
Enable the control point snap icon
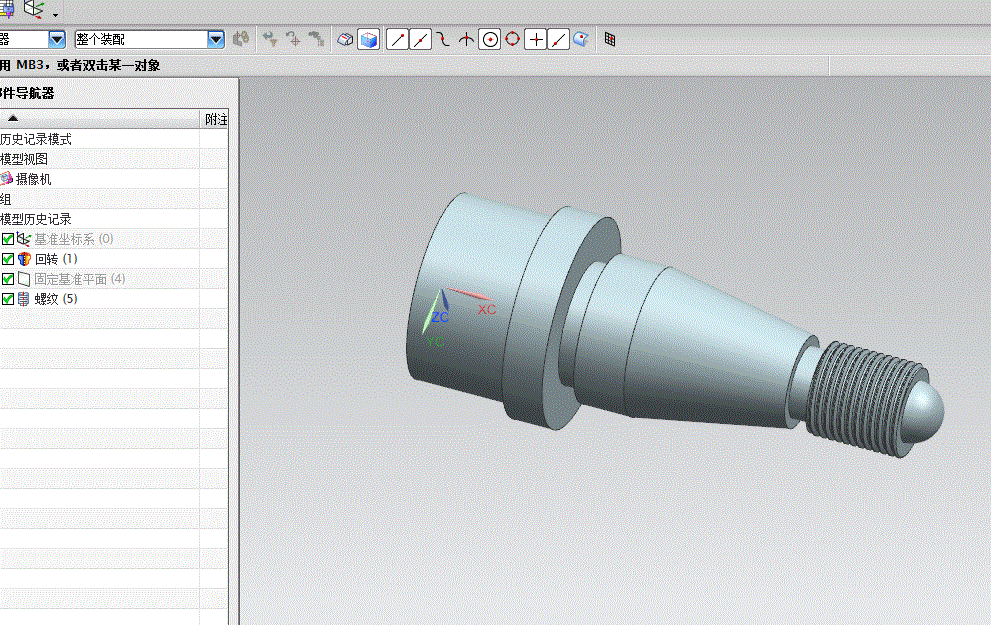pyautogui.click(x=443, y=39)
